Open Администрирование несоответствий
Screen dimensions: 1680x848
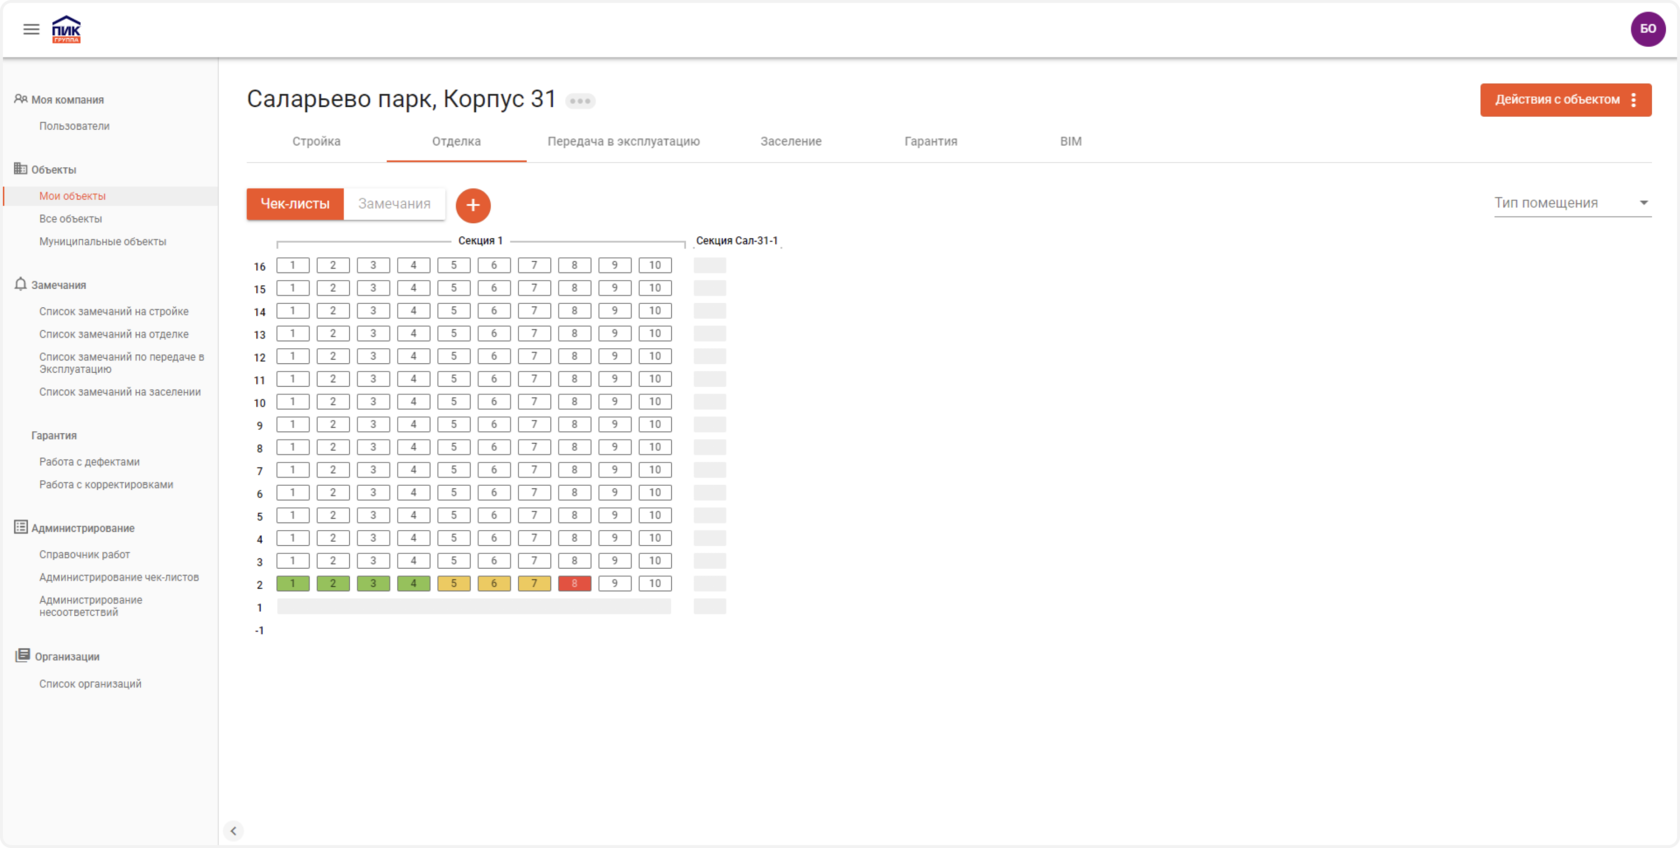pyautogui.click(x=90, y=606)
